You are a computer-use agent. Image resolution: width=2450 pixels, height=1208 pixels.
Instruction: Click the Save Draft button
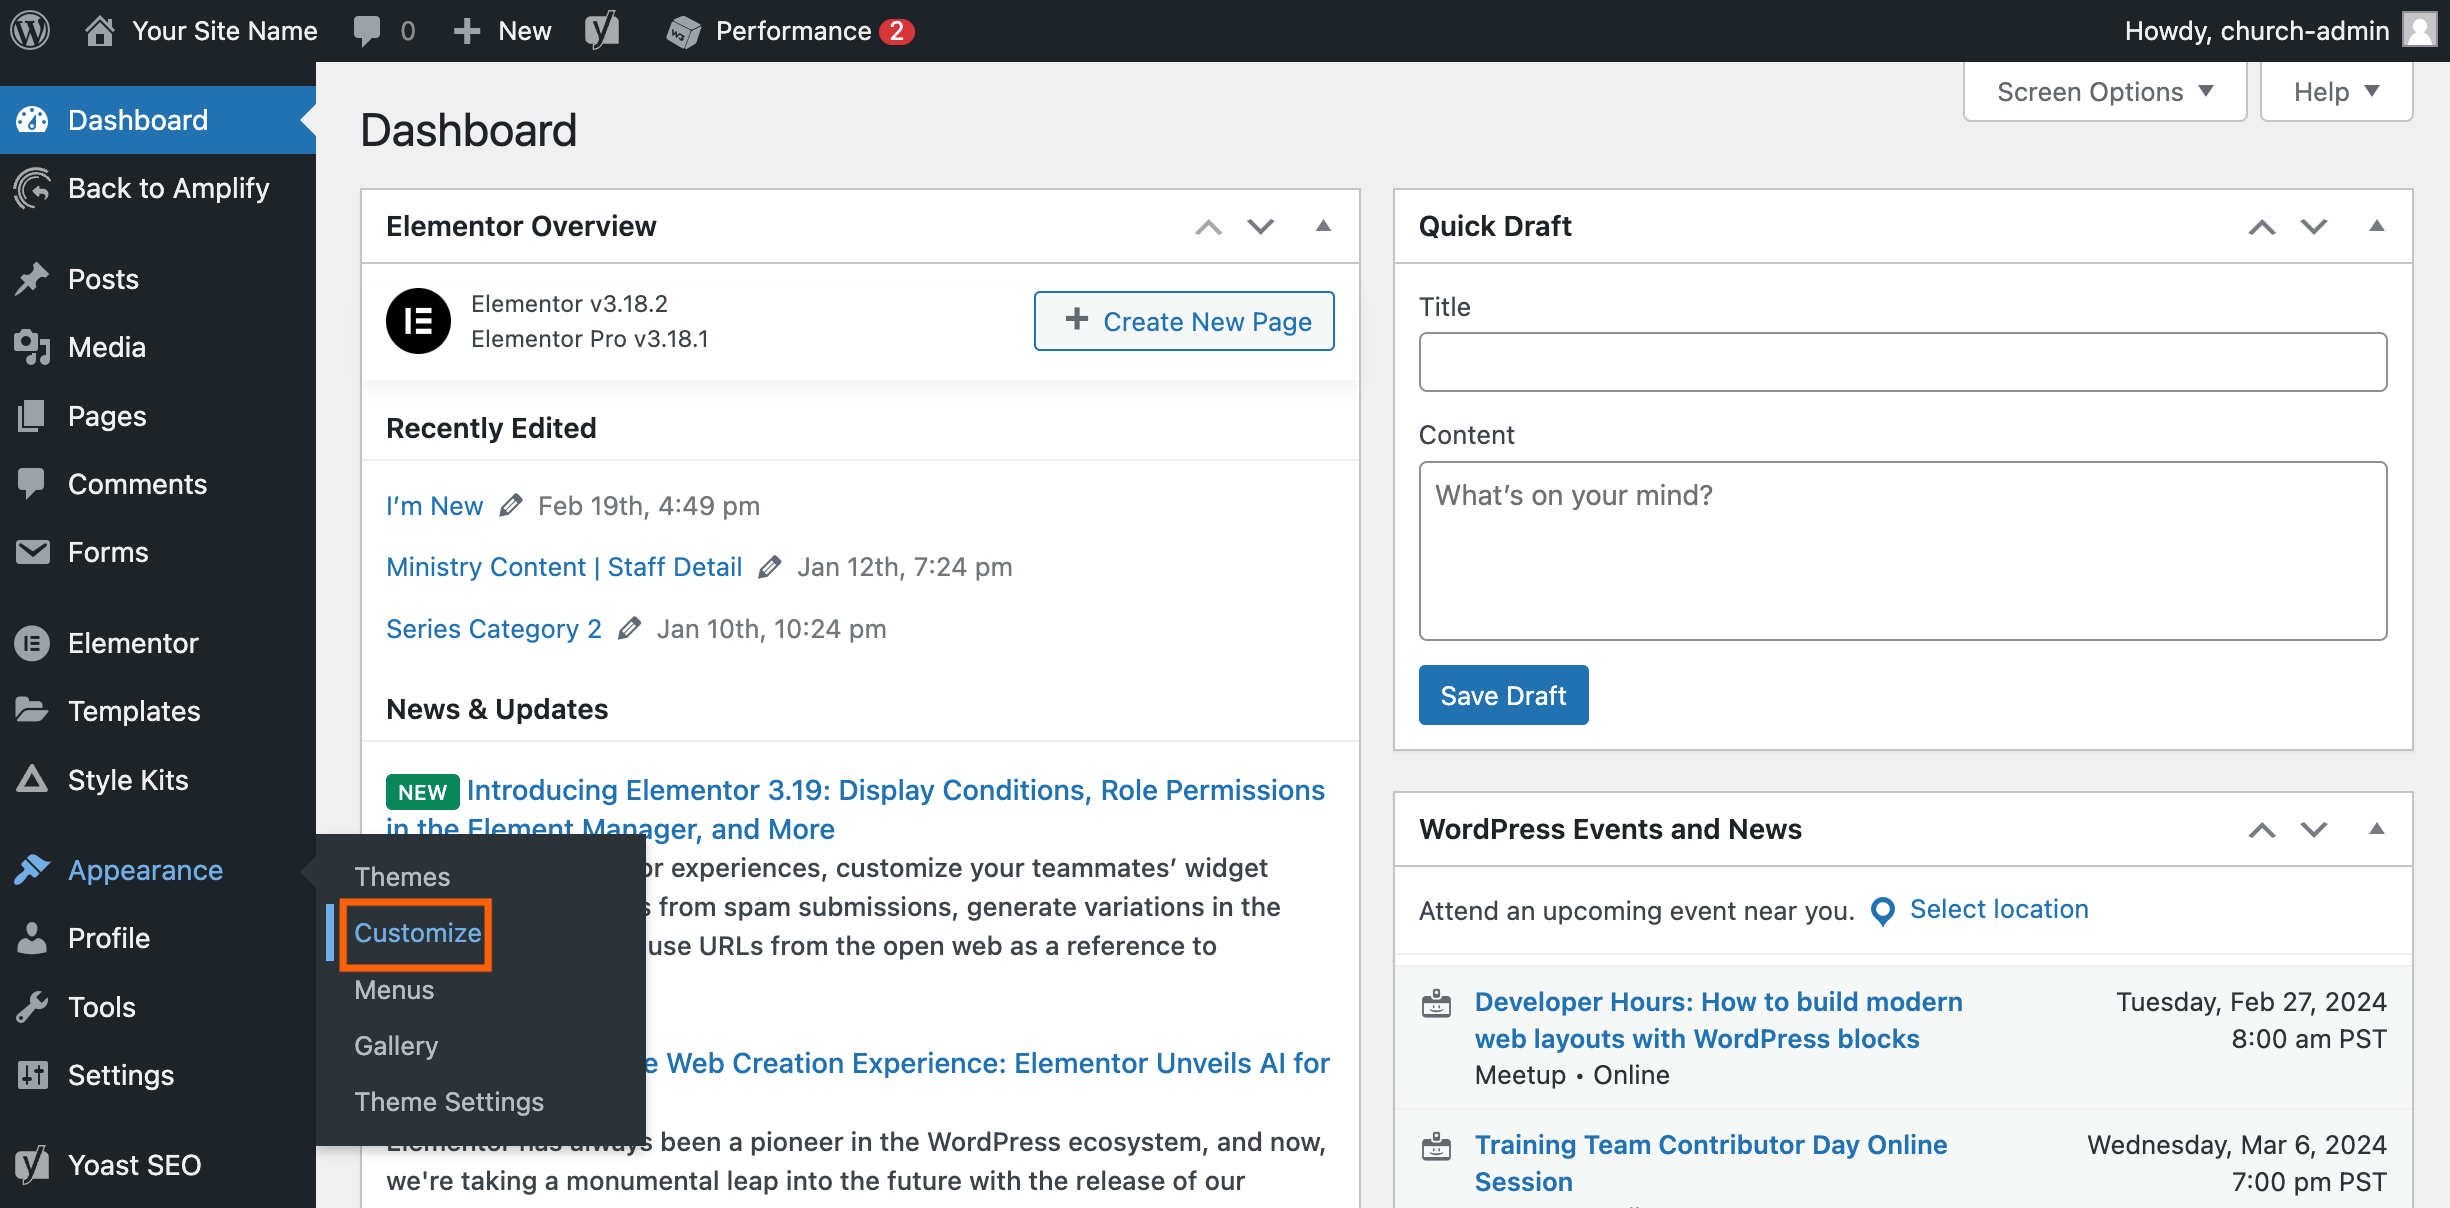(1502, 695)
